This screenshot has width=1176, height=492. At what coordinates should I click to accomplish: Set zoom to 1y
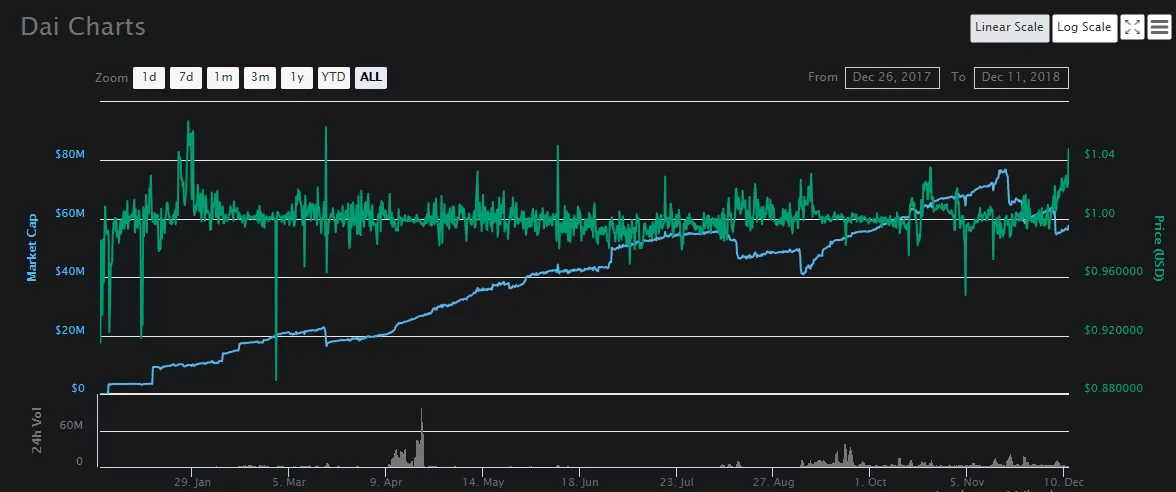(297, 77)
